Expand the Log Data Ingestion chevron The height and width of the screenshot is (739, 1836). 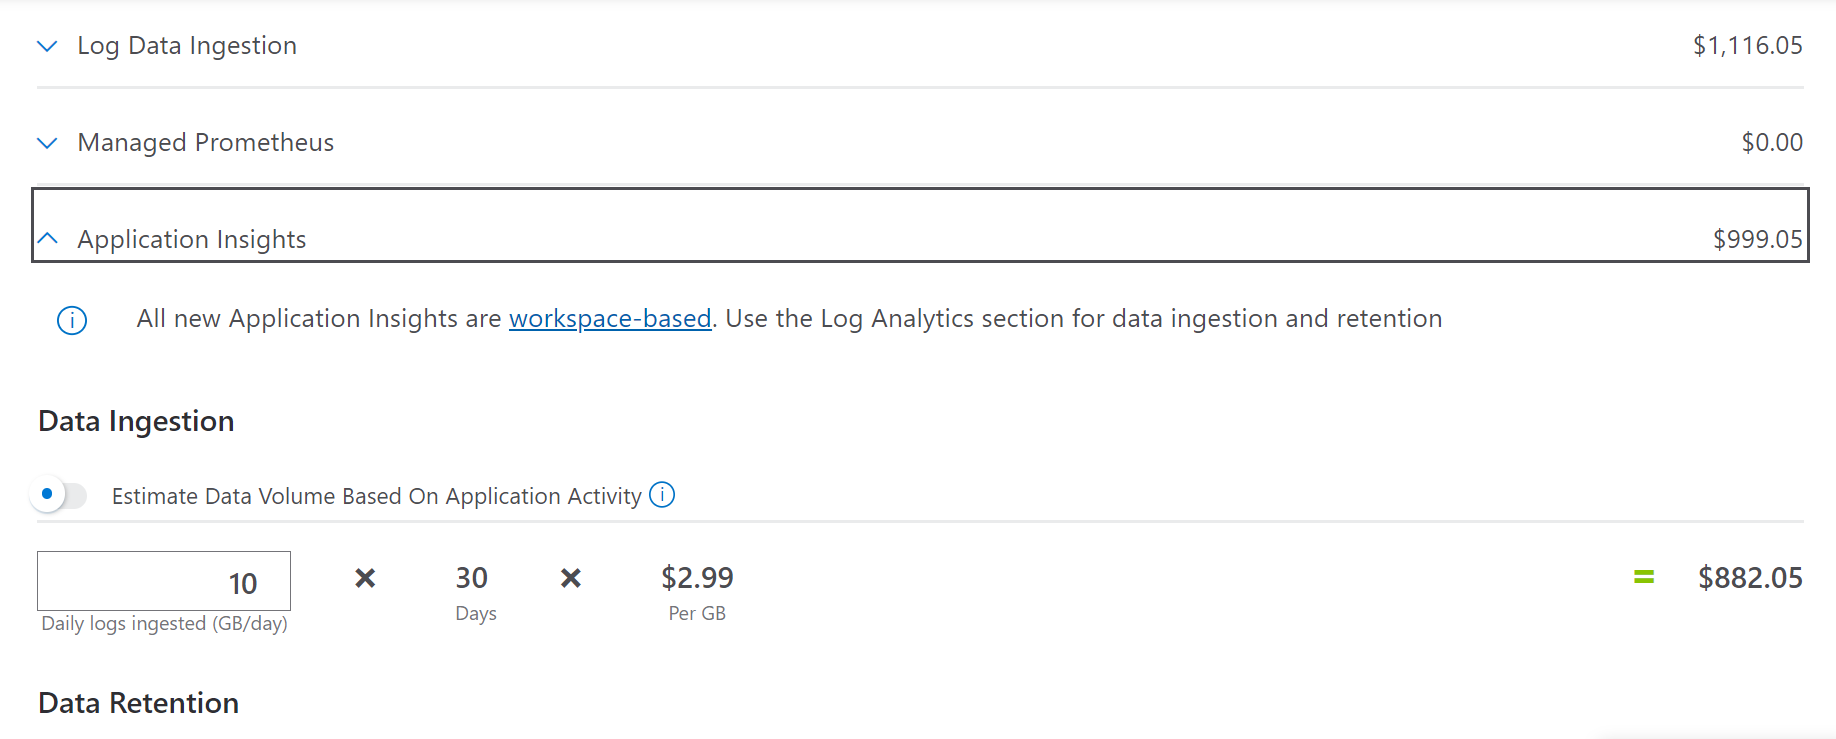[x=47, y=46]
